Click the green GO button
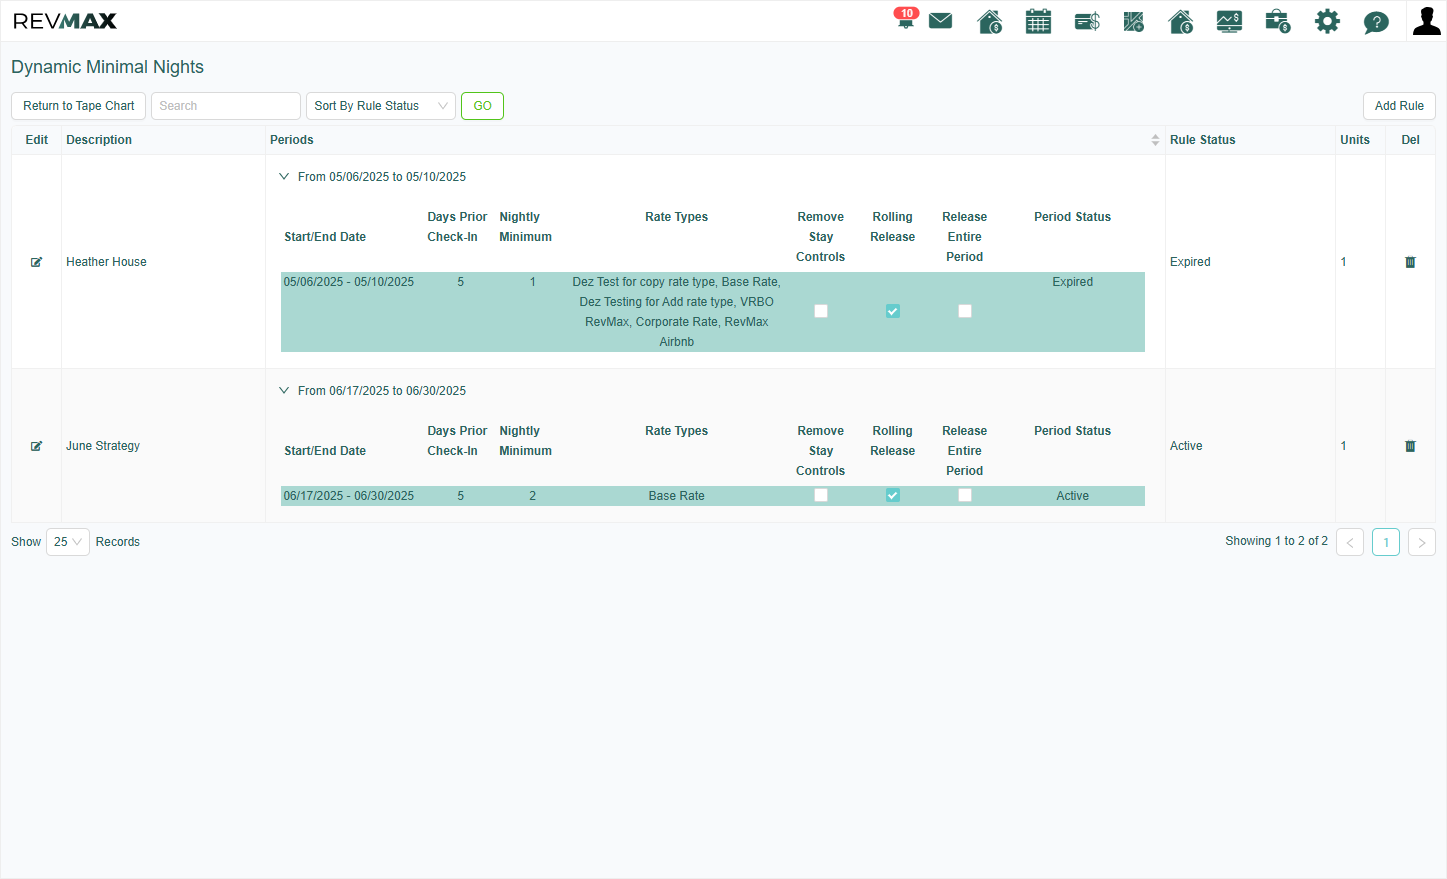 click(482, 106)
